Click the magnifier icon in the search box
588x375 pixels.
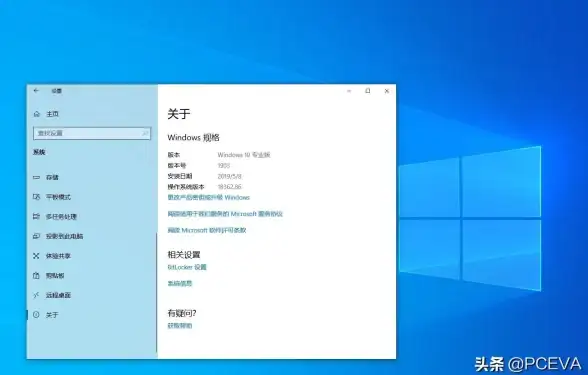click(145, 133)
